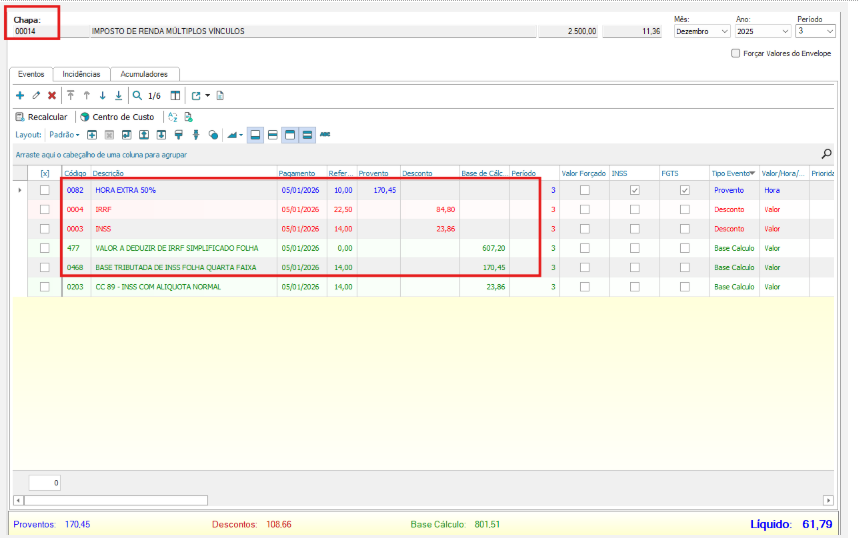The image size is (859, 538).
Task: Open the Tipo Evento column filter arrow
Action: point(753,173)
